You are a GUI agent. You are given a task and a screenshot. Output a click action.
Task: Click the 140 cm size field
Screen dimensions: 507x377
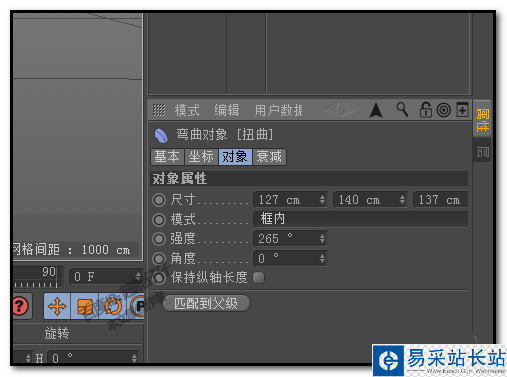(370, 200)
